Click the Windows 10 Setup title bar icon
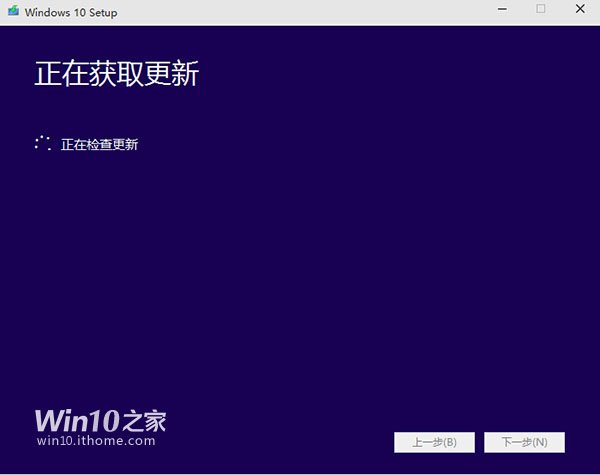Screen dimensions: 600x475 coord(13,11)
